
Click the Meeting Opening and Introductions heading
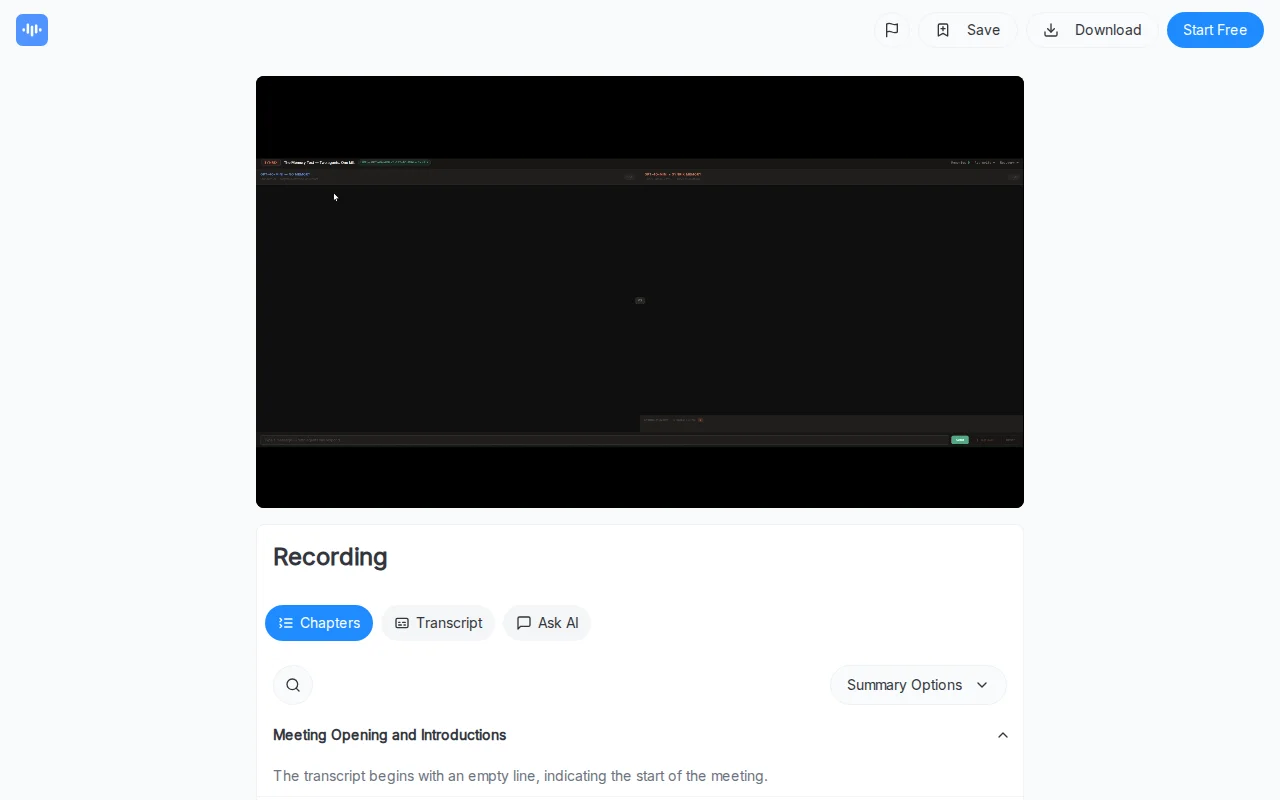tap(390, 735)
